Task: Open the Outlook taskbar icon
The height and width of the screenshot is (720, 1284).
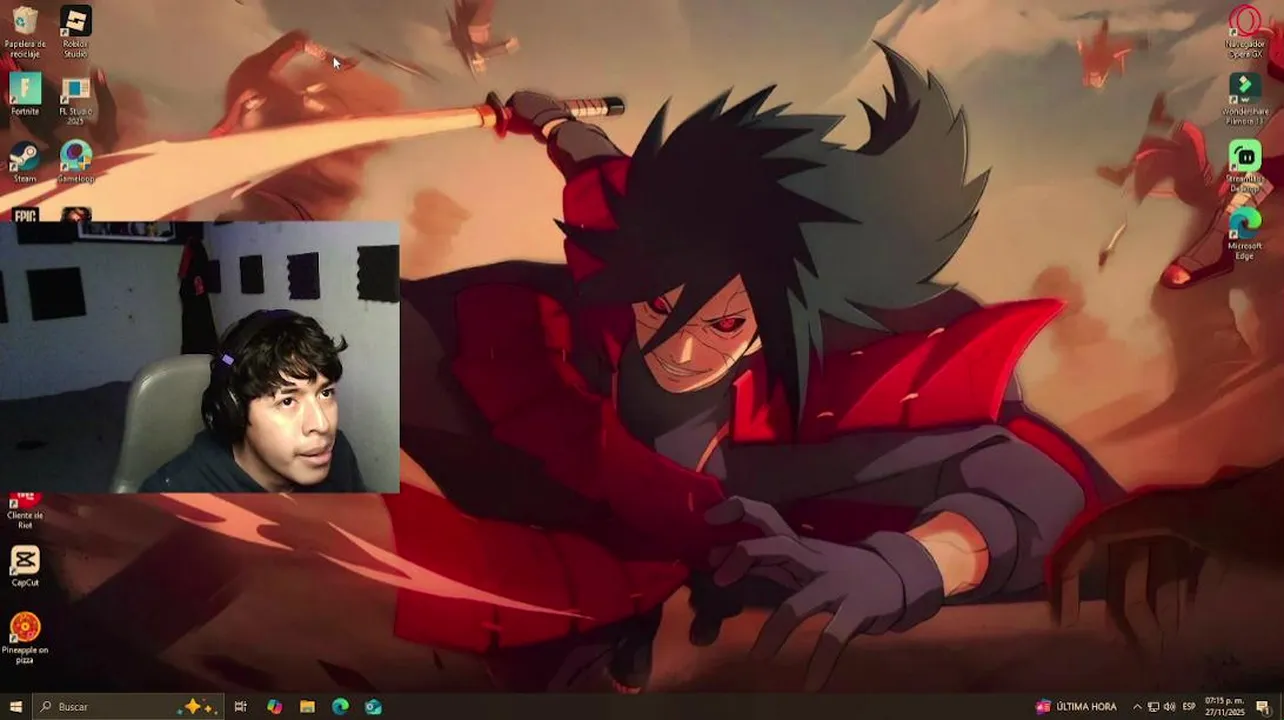Action: 373,707
